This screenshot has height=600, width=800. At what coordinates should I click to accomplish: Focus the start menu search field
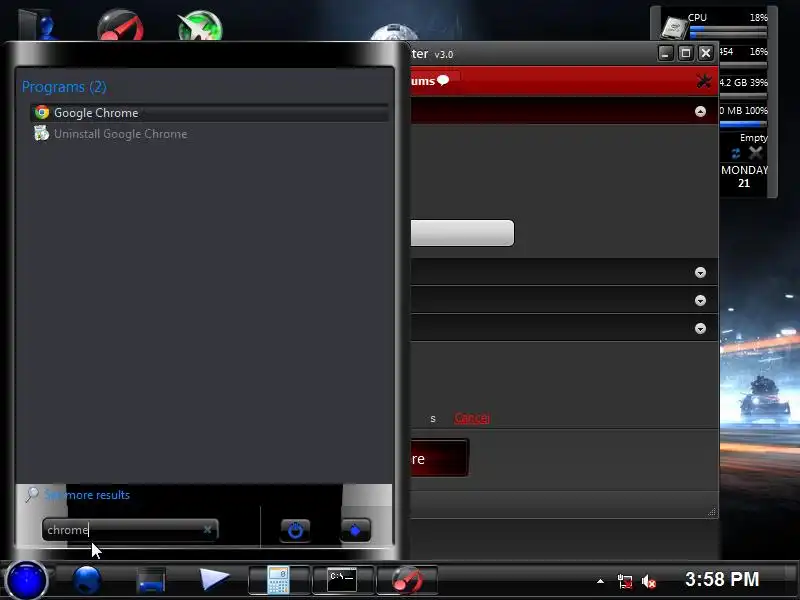pos(130,530)
